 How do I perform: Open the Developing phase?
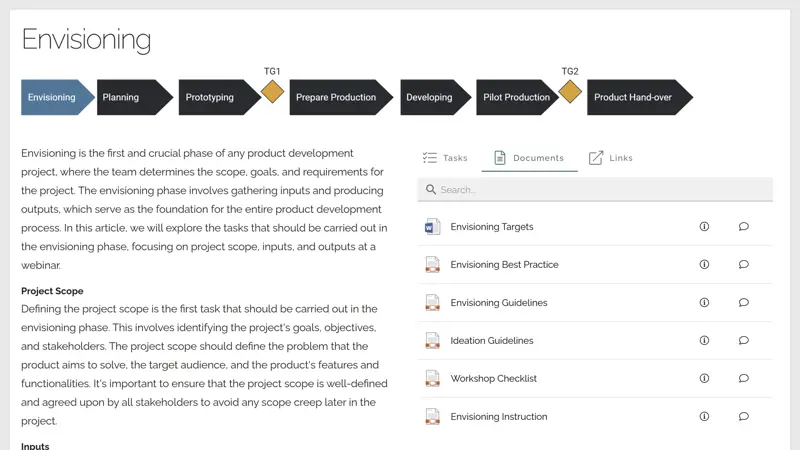click(435, 97)
